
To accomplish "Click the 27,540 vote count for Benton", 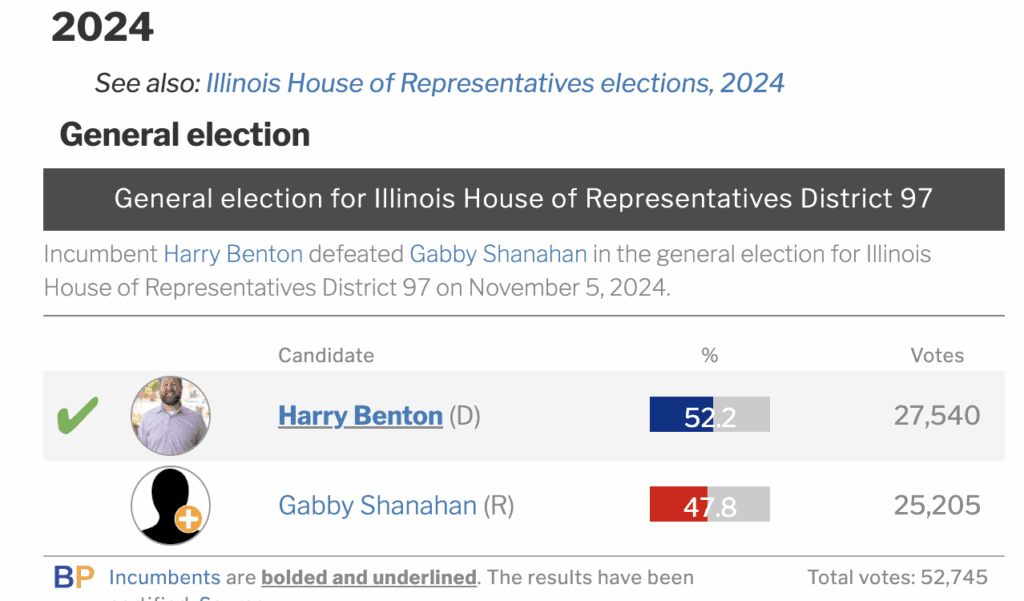I will point(937,416).
